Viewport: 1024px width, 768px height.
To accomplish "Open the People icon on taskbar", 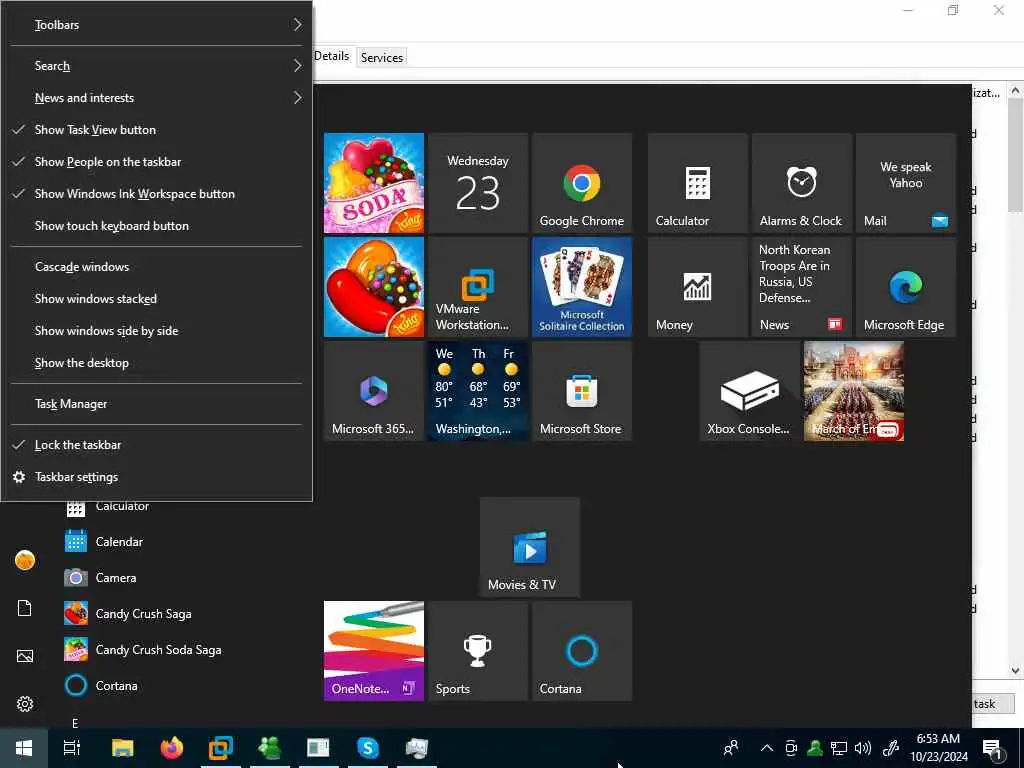I will tap(731, 748).
